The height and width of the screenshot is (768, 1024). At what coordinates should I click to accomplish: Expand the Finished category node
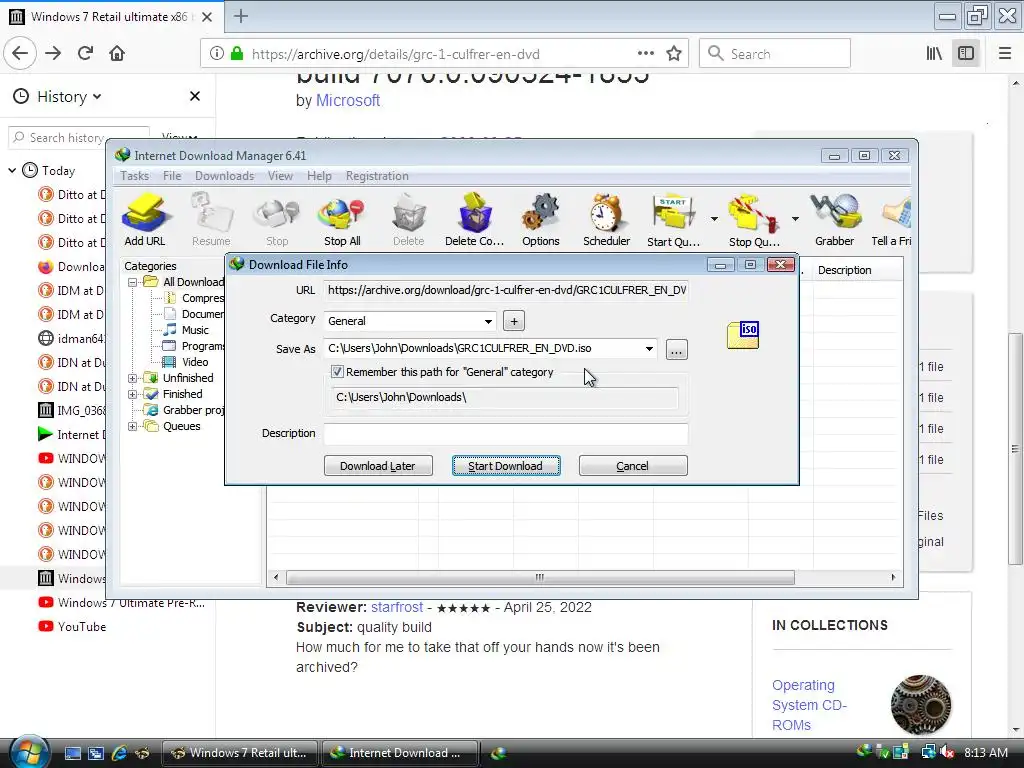132,394
